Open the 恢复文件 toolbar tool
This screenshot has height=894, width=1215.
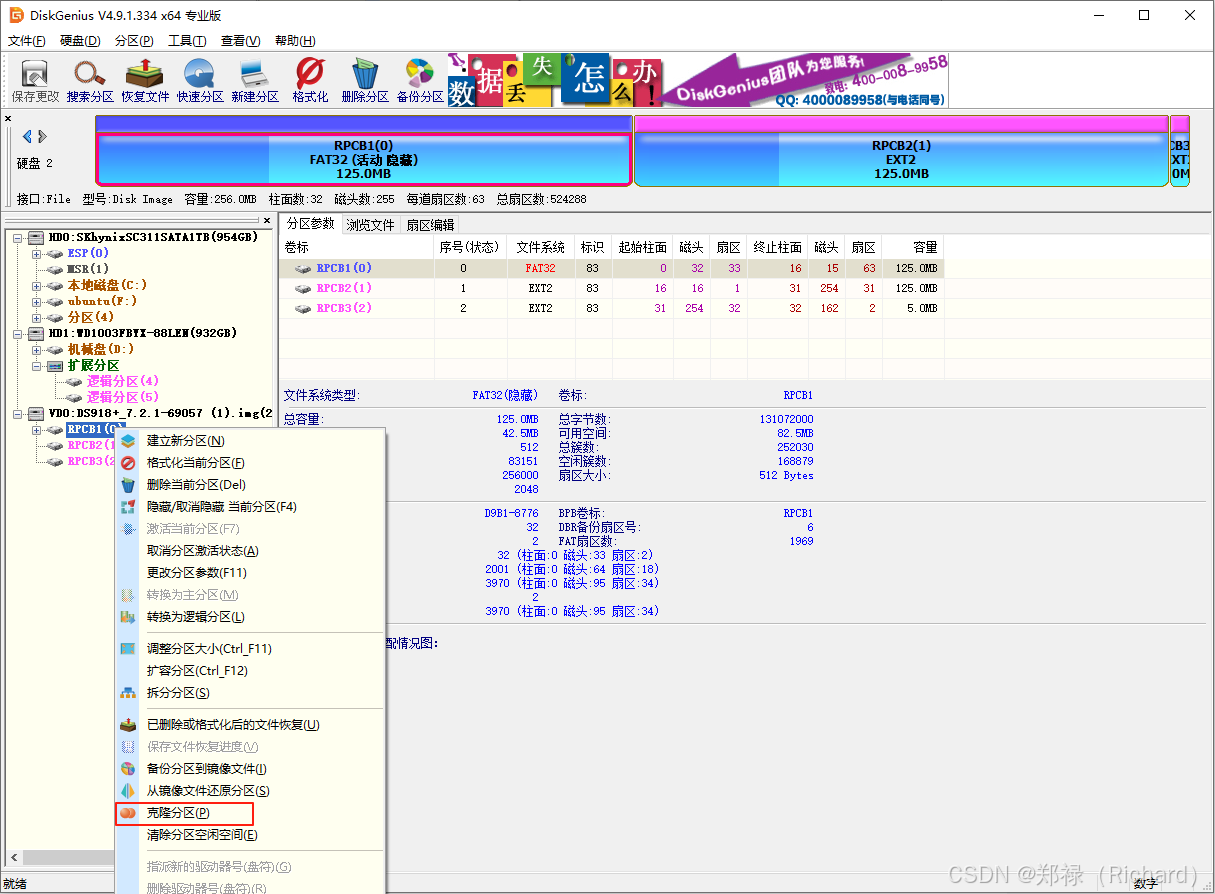point(146,80)
